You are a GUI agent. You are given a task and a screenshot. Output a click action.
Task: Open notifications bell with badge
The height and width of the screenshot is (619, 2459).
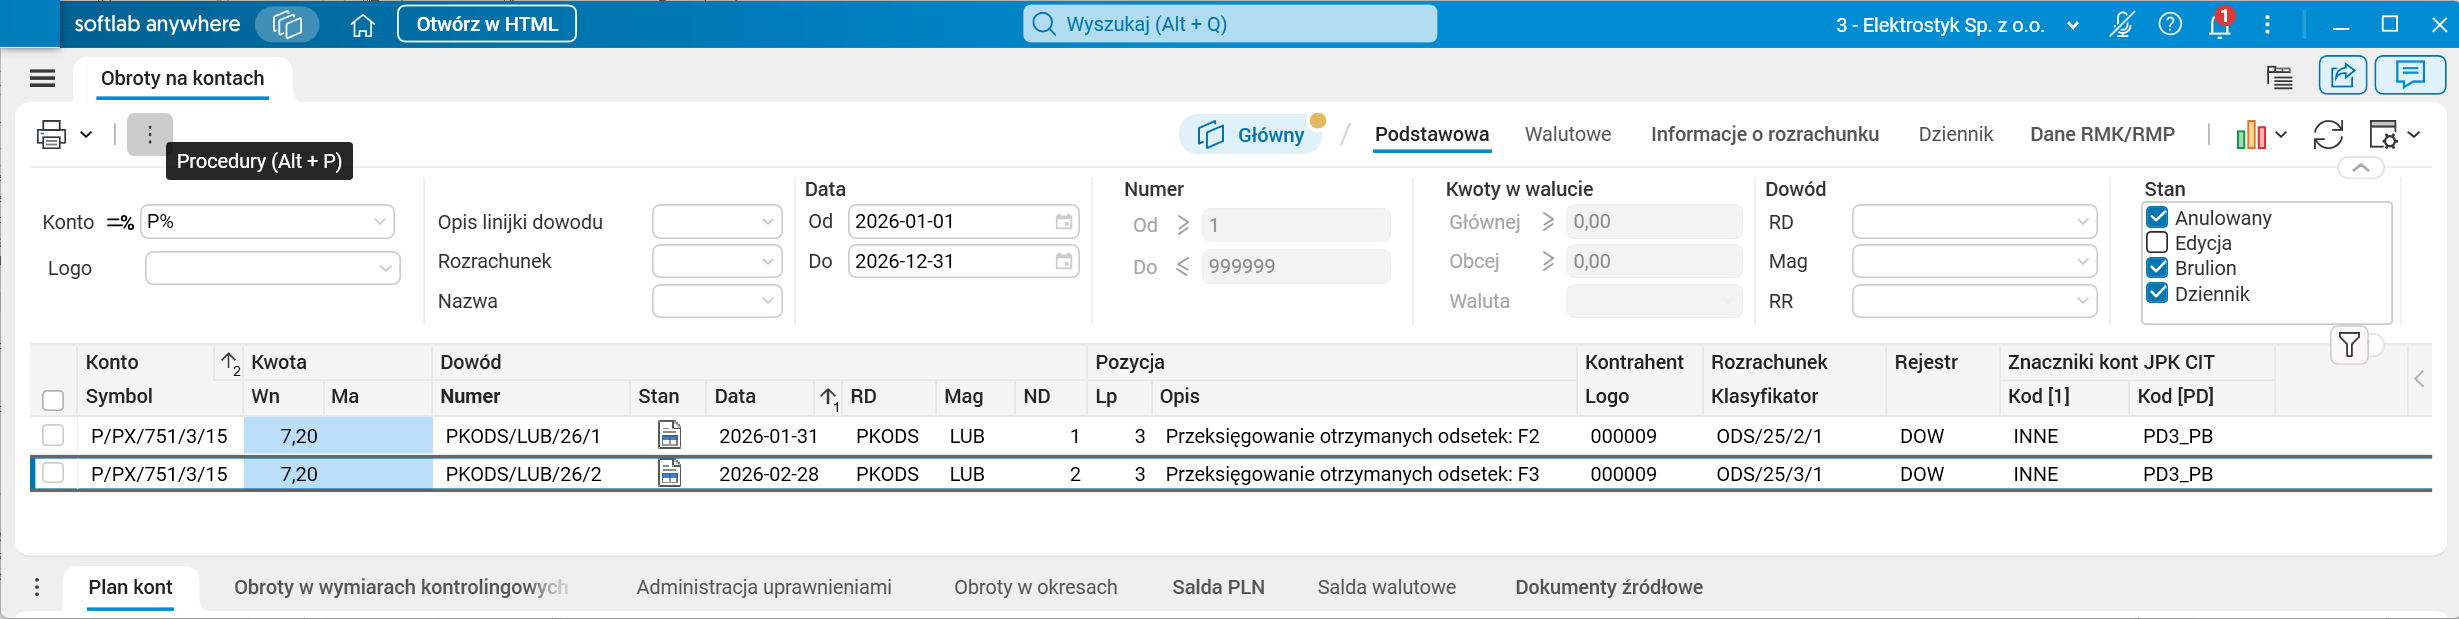2220,23
